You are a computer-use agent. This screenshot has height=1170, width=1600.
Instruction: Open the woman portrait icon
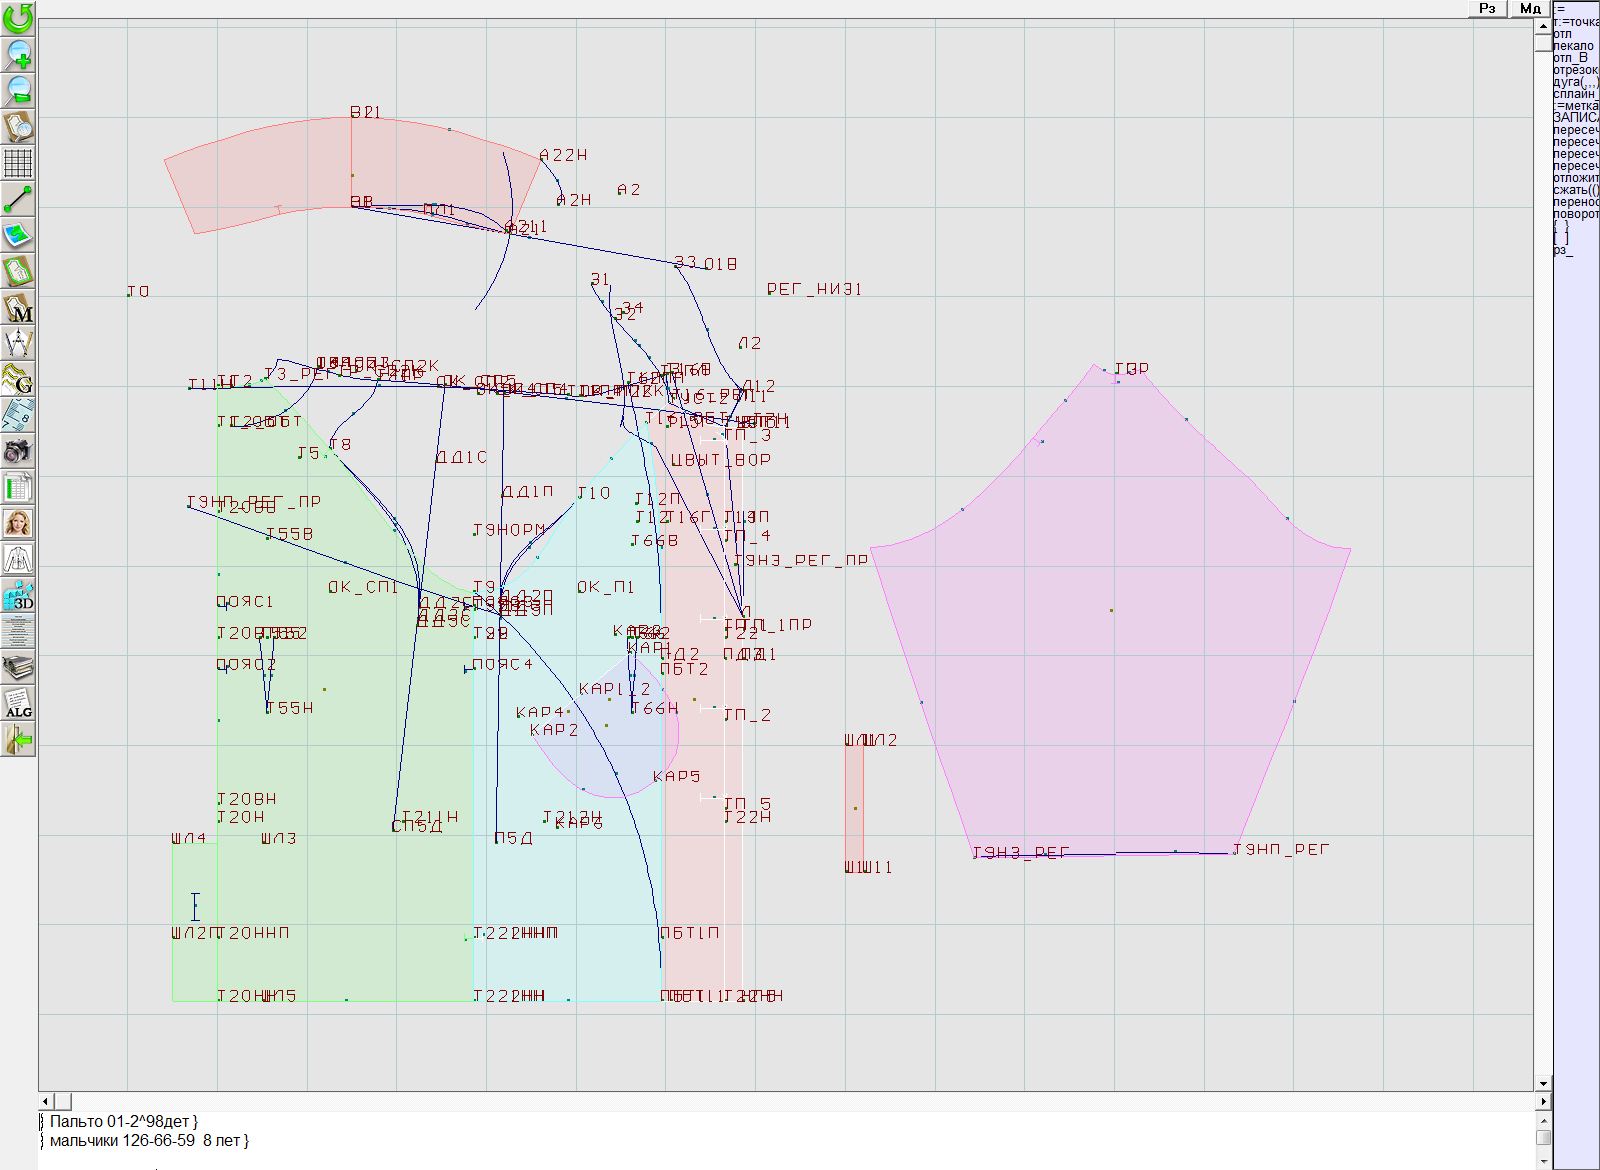pyautogui.click(x=18, y=523)
